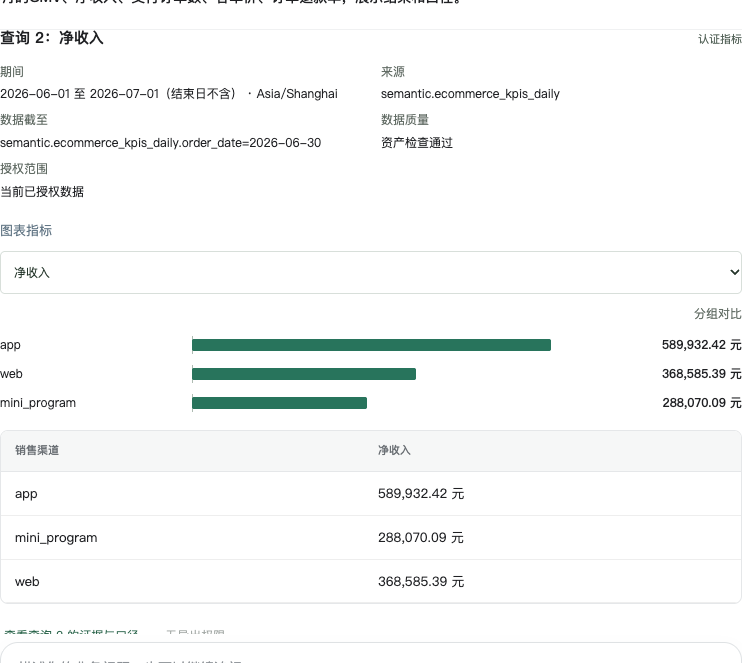
Task: Select source value semantic.ecommerce_kpis_daily
Action: (x=470, y=94)
